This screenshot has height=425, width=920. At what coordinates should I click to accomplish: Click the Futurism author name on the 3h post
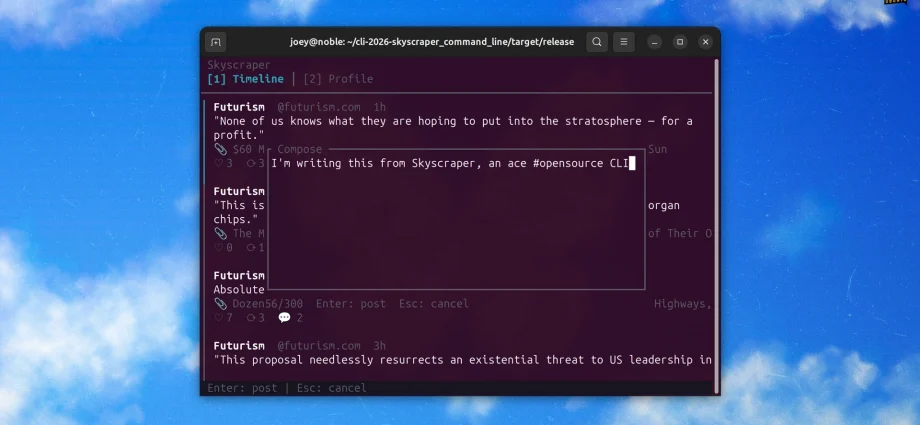click(239, 345)
